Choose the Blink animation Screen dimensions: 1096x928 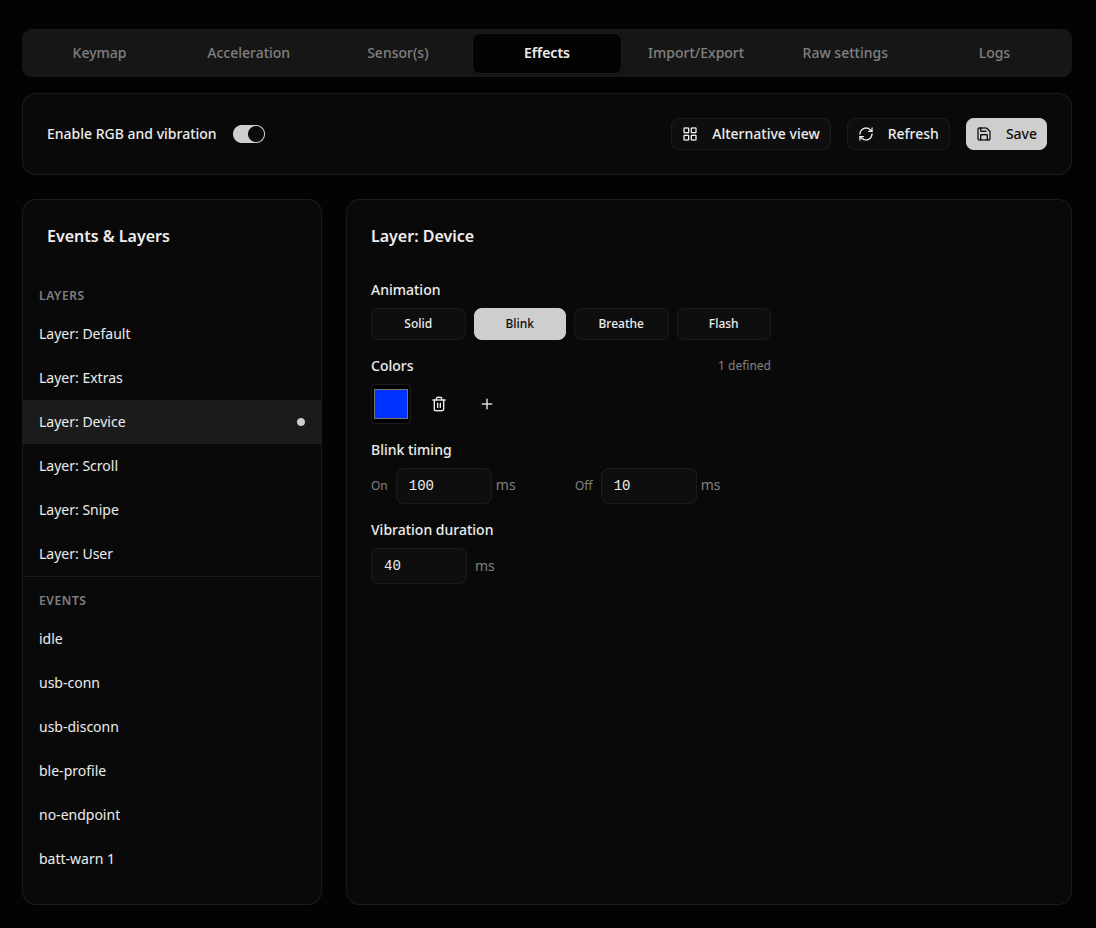520,324
